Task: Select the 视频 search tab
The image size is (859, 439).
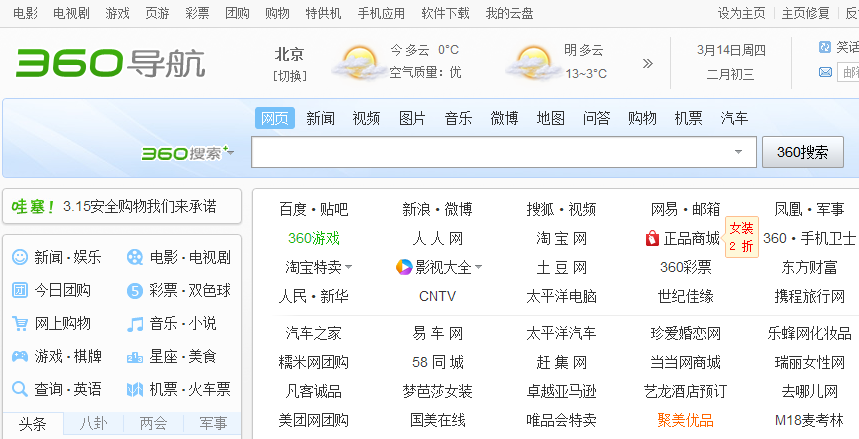Action: (x=366, y=118)
